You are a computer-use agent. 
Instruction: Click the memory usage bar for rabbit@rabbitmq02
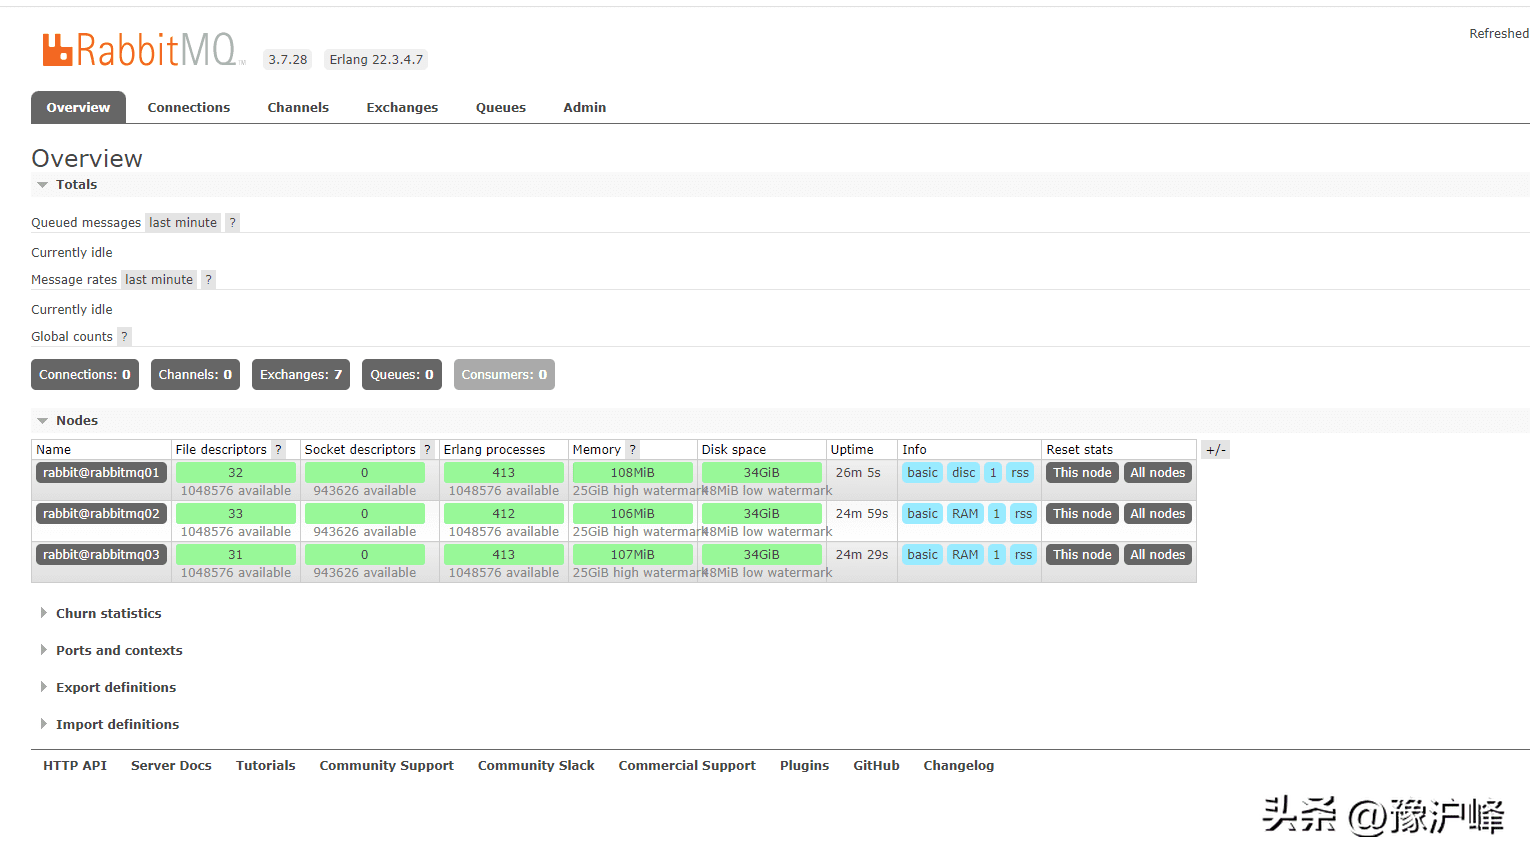click(x=634, y=513)
